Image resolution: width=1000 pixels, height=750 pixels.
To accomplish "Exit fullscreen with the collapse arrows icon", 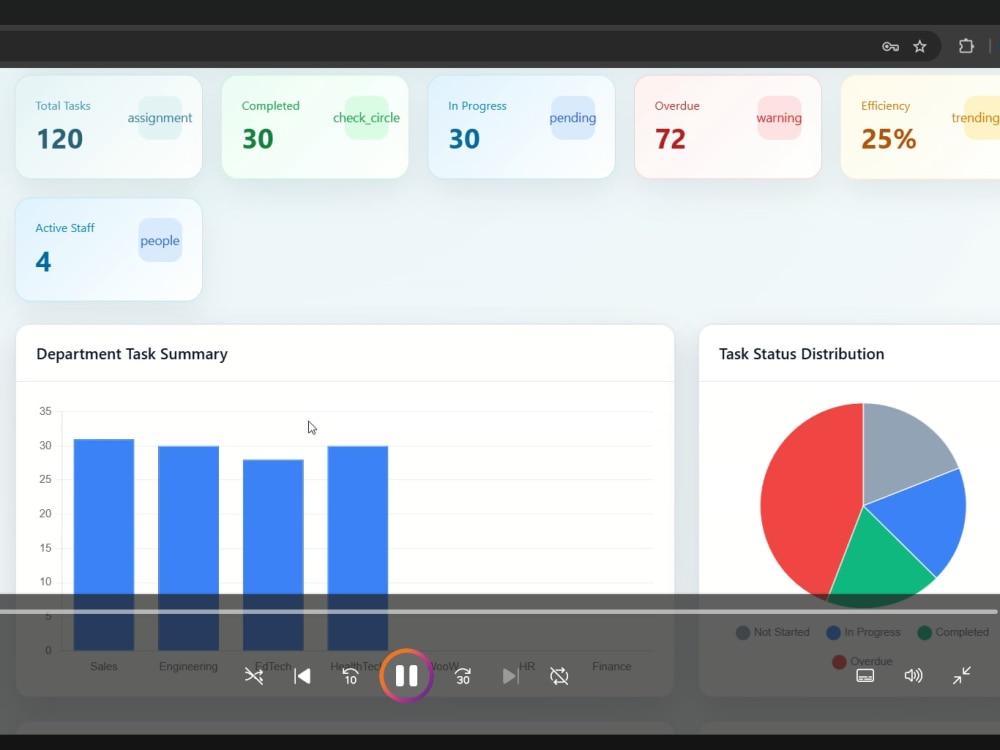I will pyautogui.click(x=962, y=675).
